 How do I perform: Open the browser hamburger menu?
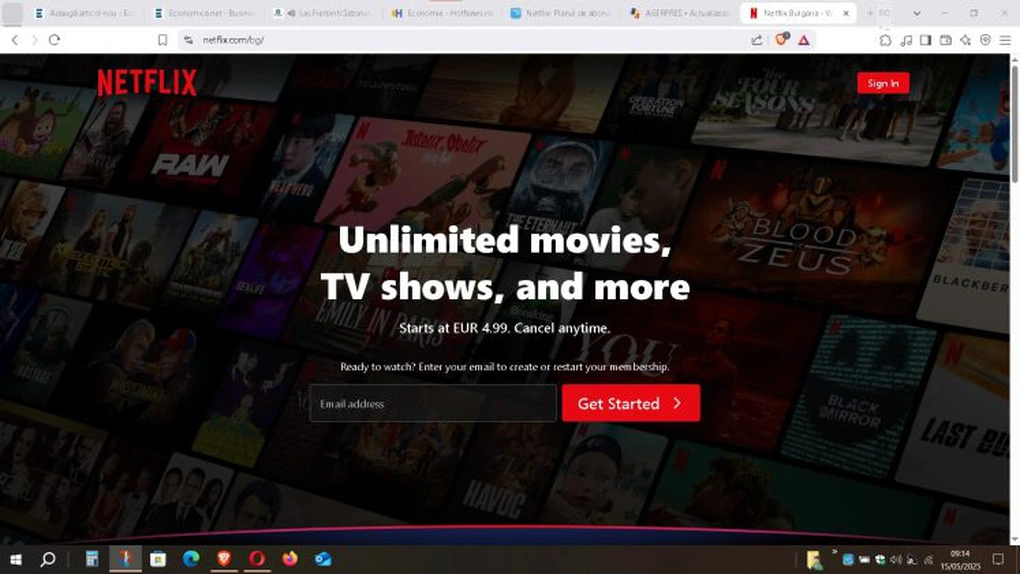(1006, 40)
